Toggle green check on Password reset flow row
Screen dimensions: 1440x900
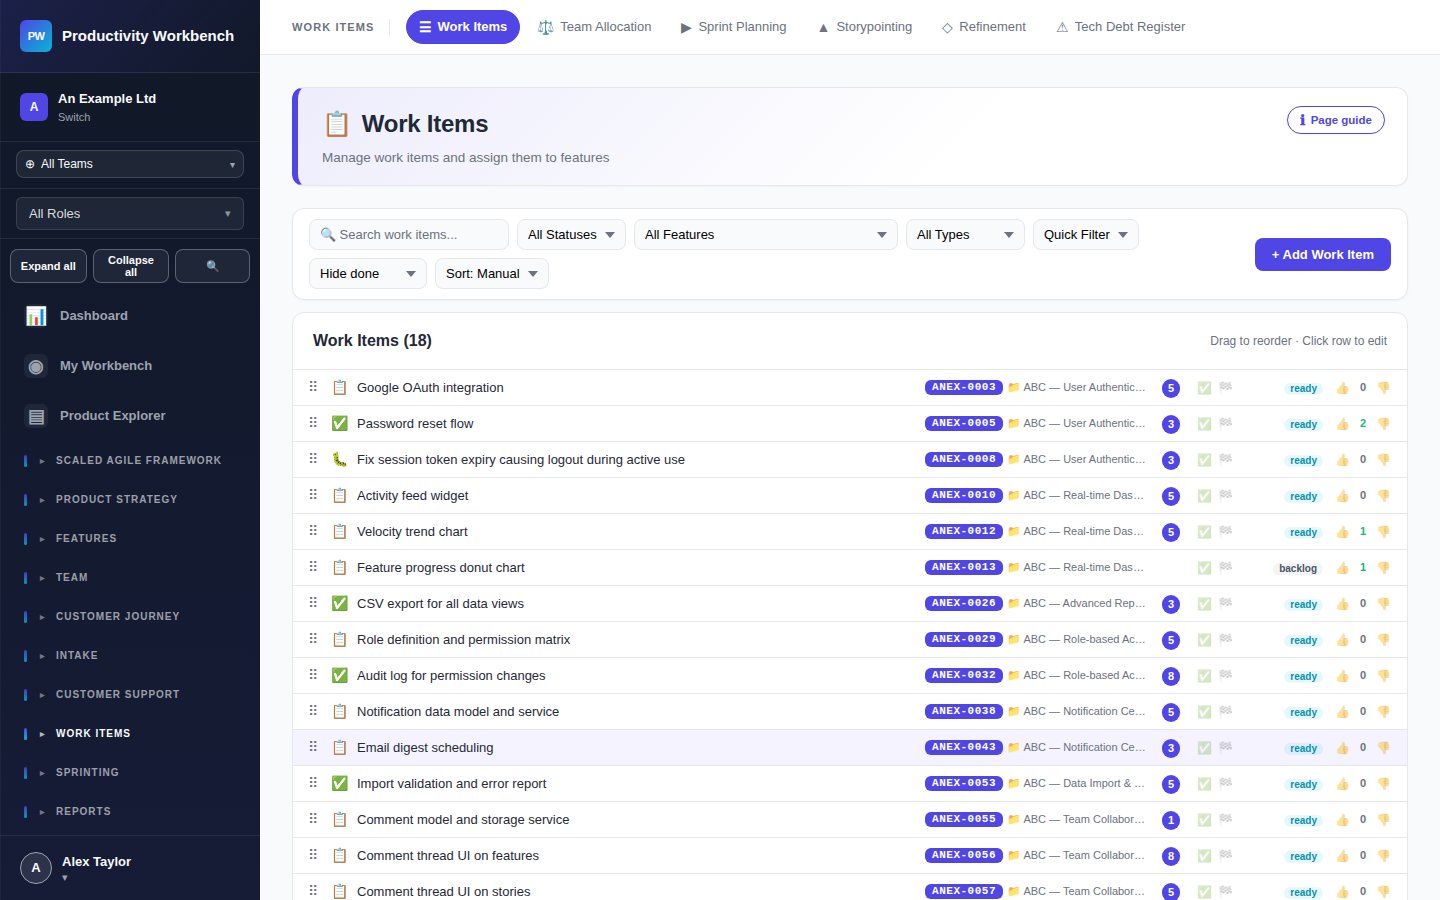coord(1205,424)
